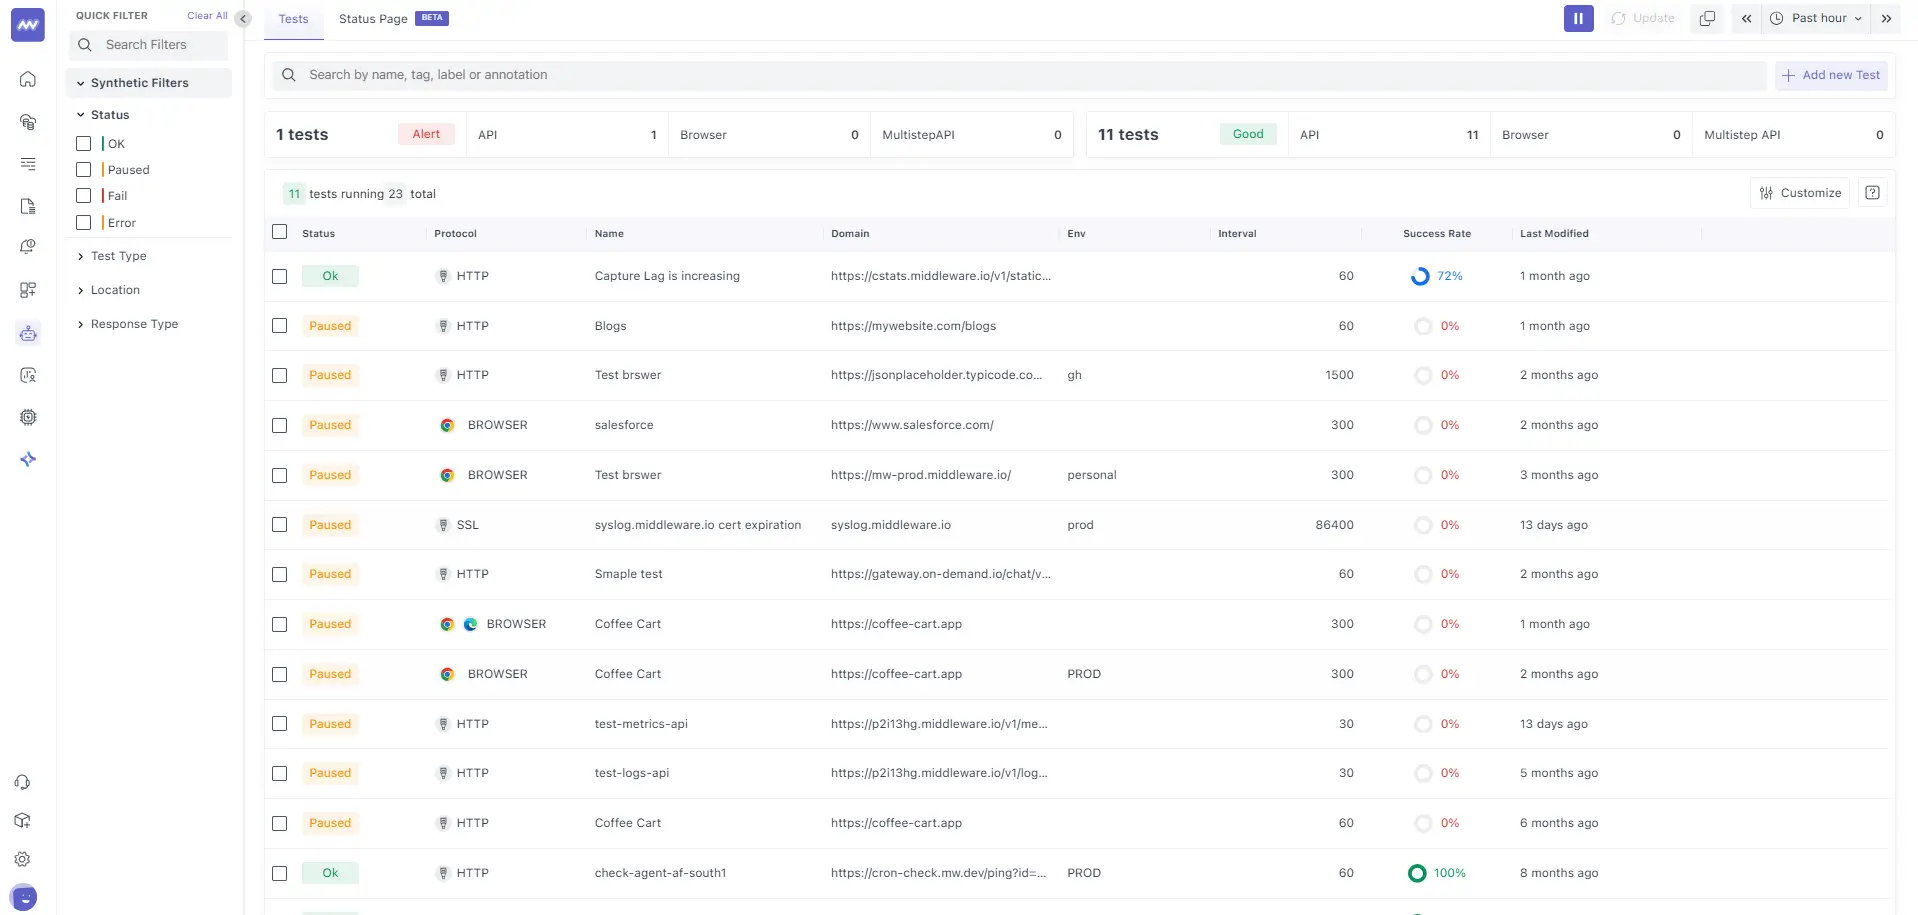
Task: Click the Add new Test button
Action: [x=1831, y=75]
